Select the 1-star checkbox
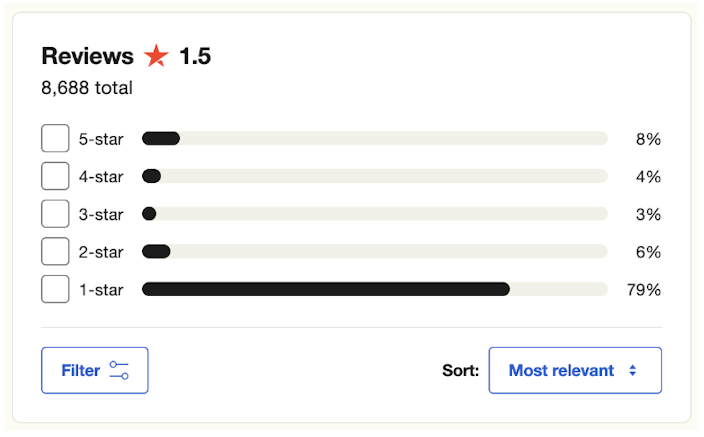The width and height of the screenshot is (704, 437). 55,289
